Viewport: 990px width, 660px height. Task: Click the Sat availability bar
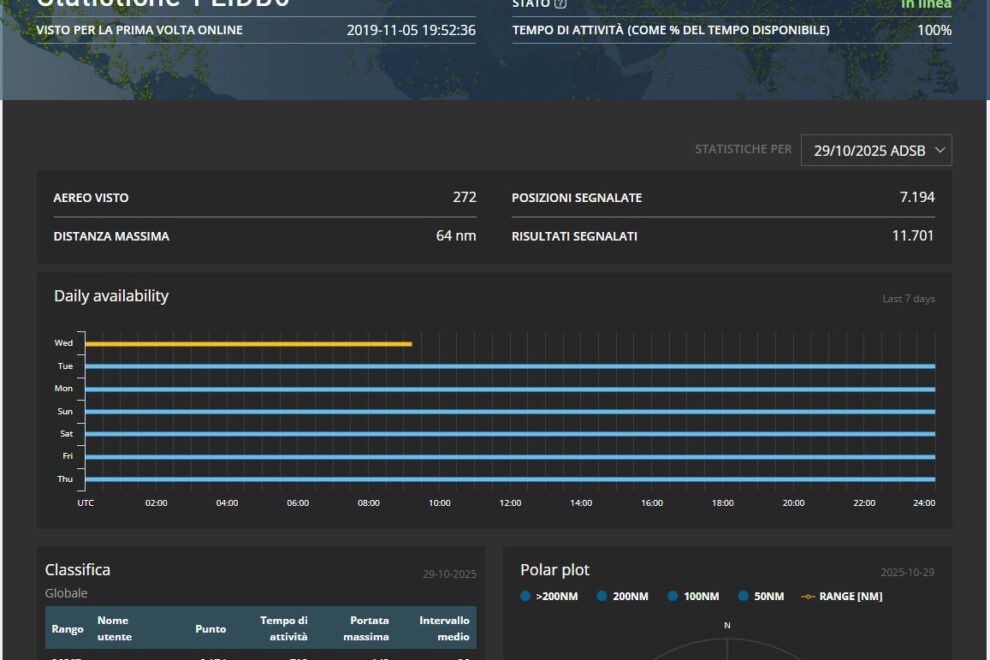coord(510,434)
